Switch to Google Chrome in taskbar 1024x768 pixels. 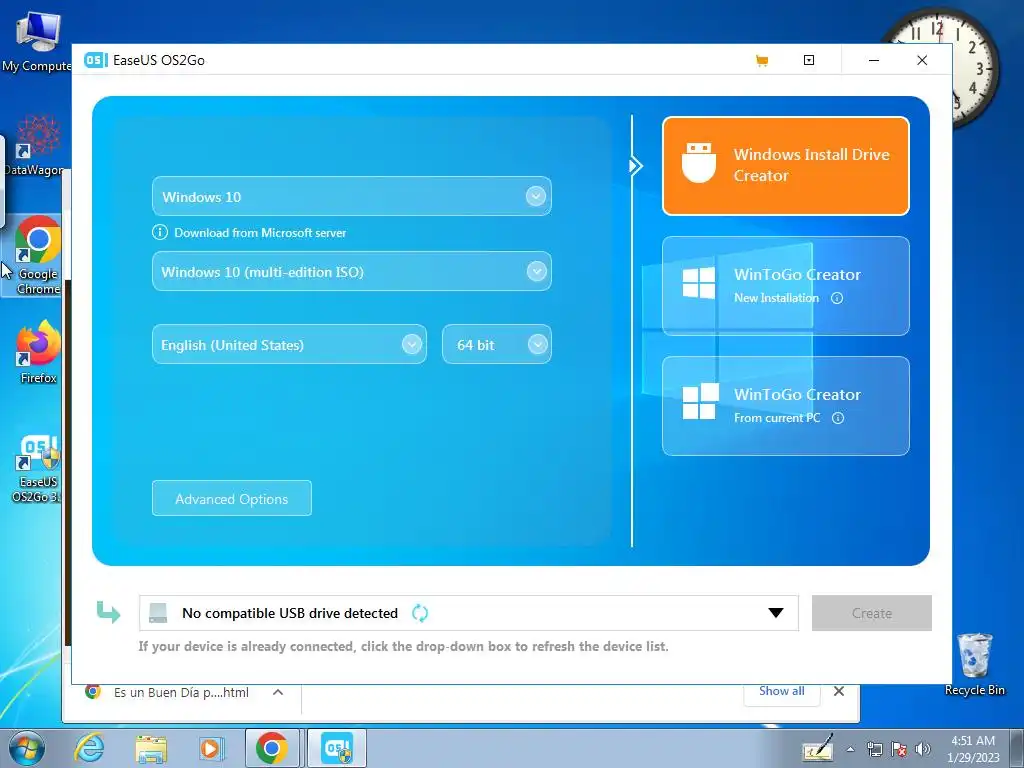click(272, 748)
